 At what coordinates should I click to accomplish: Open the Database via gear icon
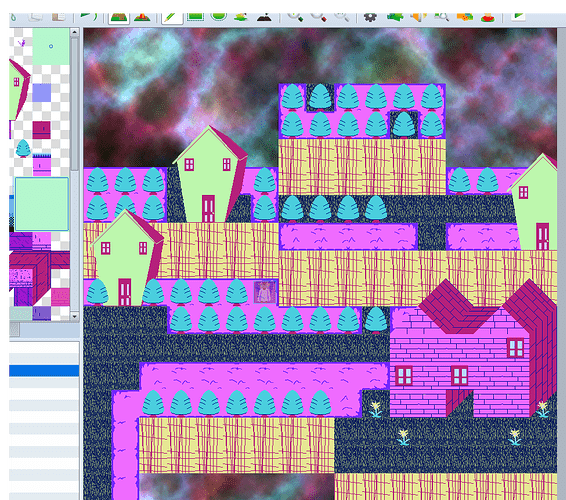click(x=370, y=17)
